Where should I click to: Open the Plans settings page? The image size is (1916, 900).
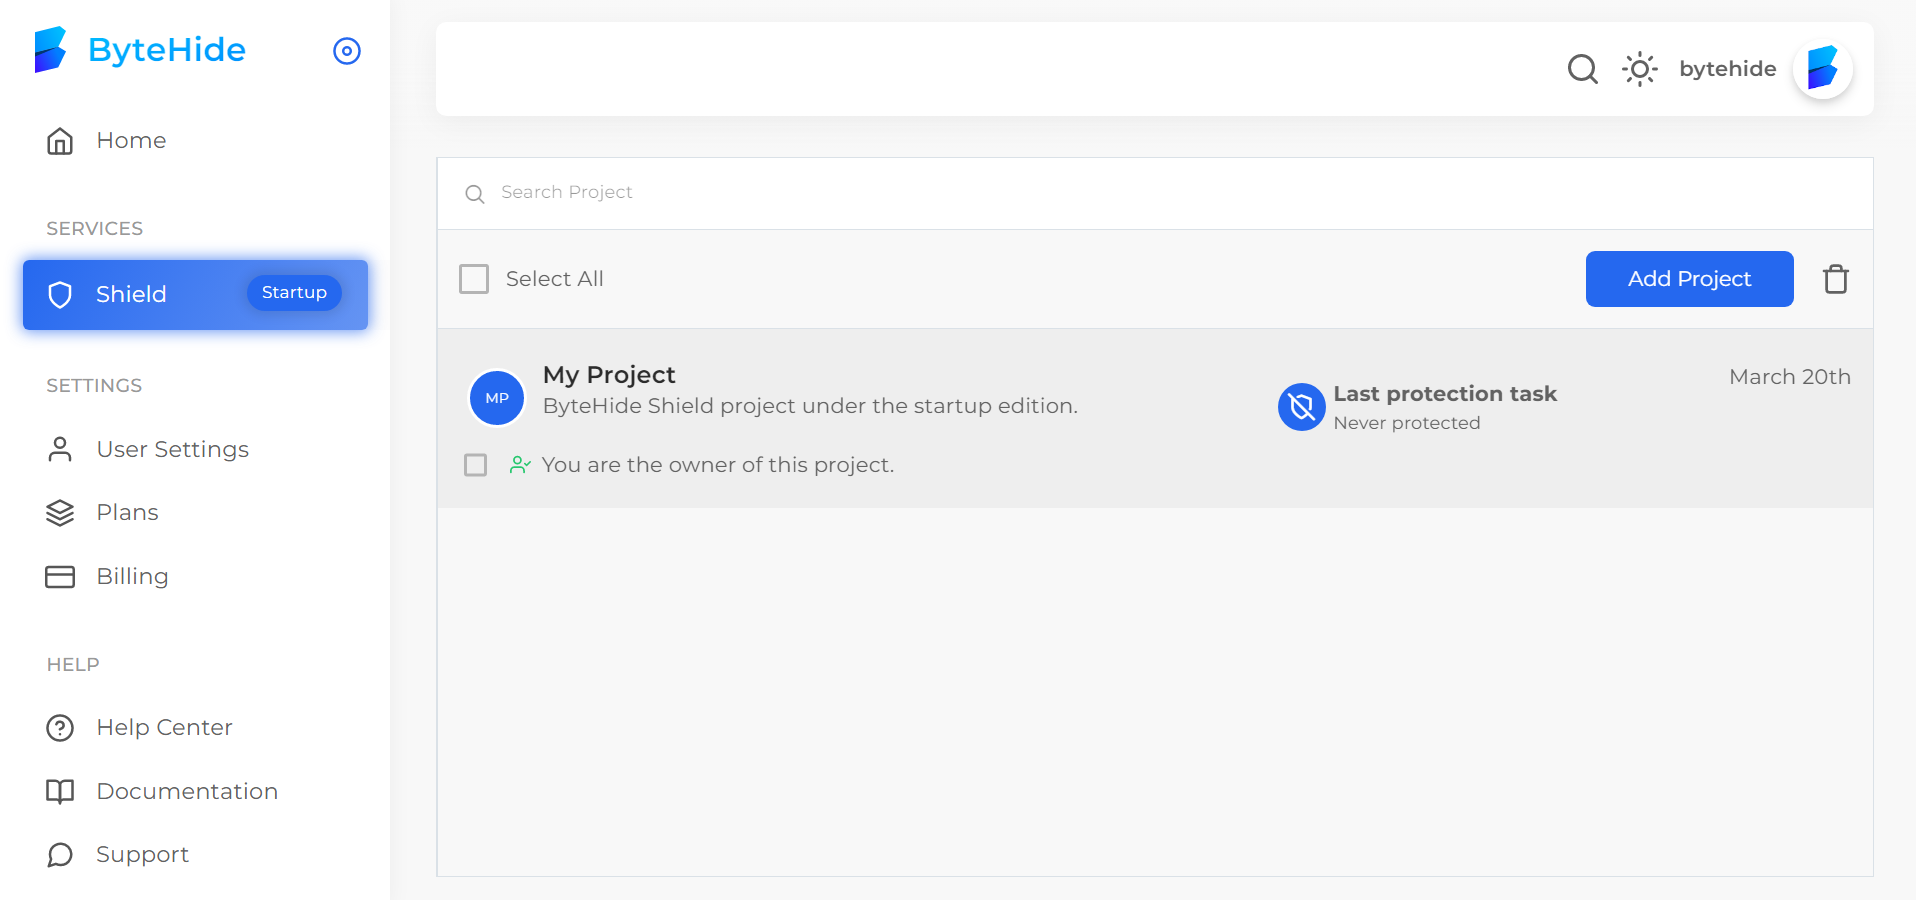point(127,512)
